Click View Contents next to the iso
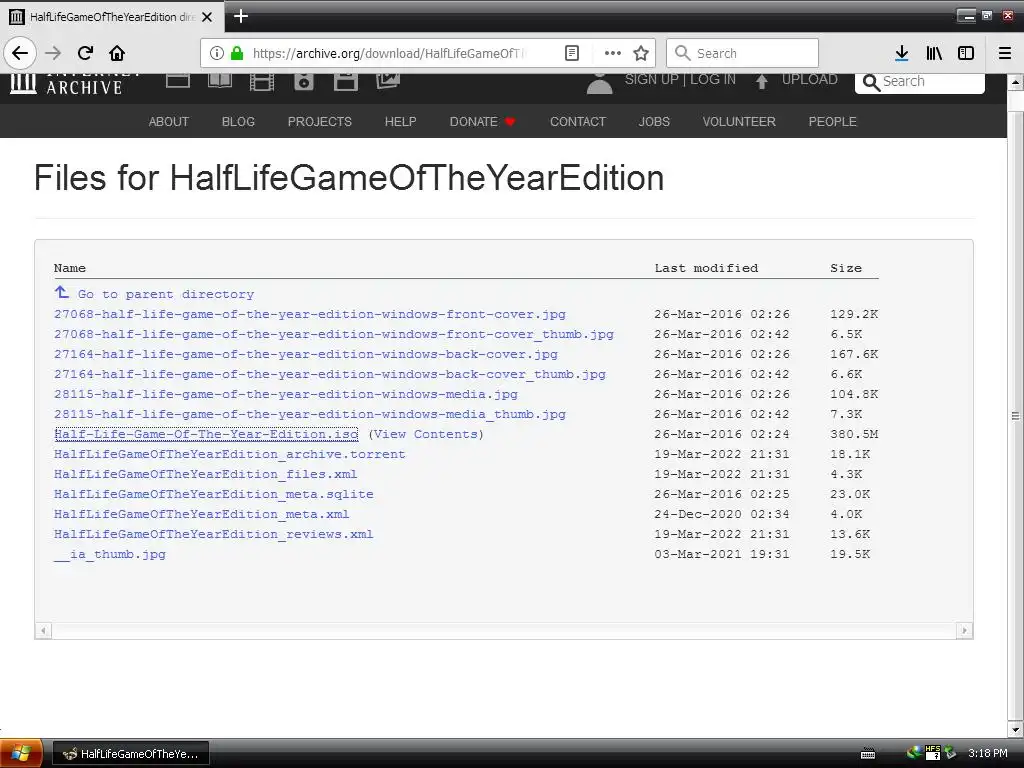 [x=426, y=434]
